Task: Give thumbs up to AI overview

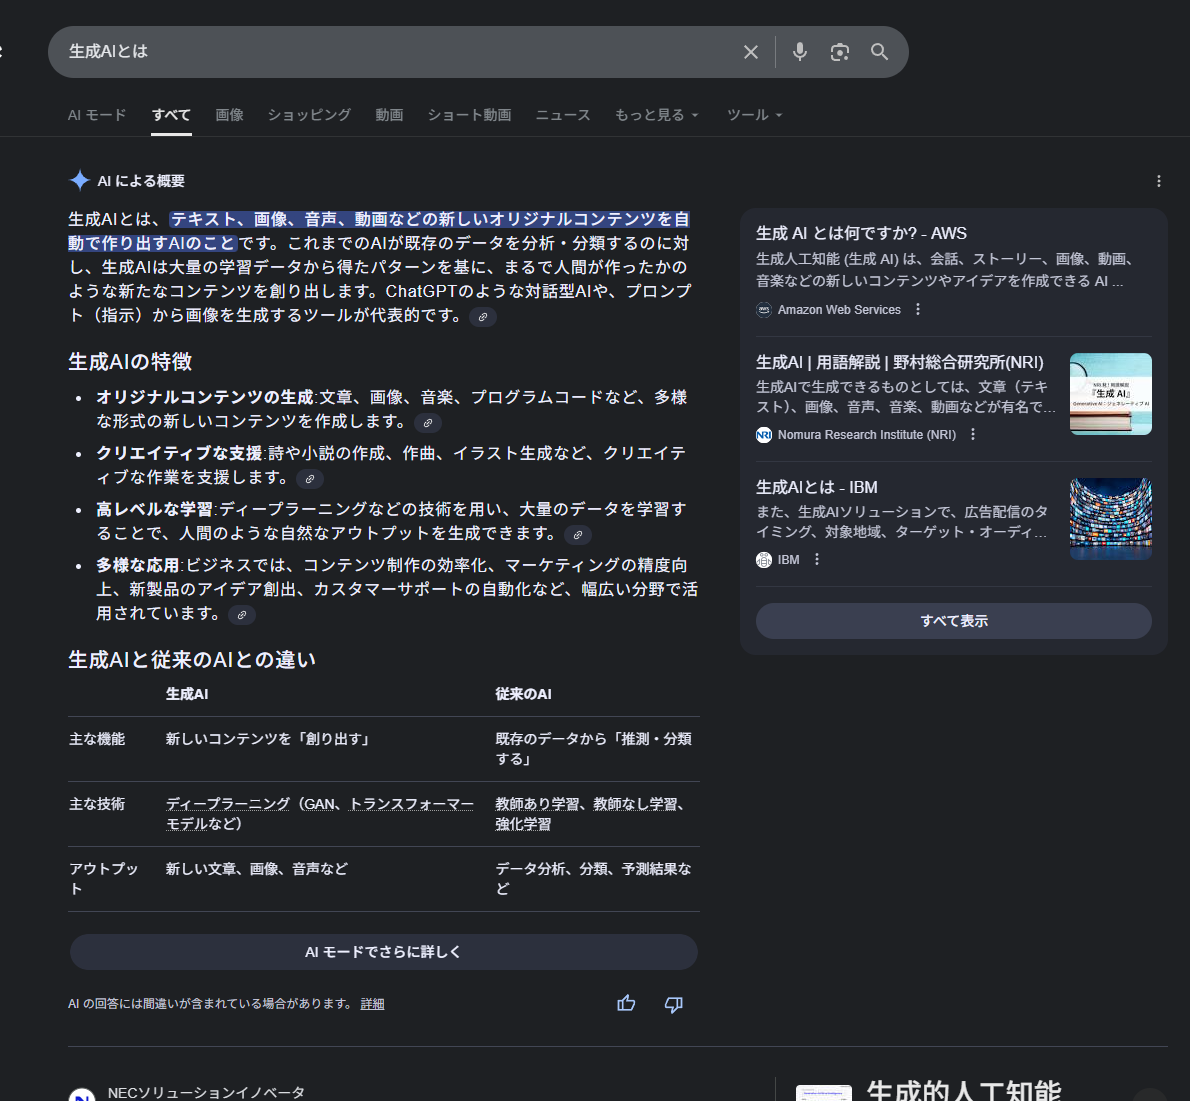Action: click(x=626, y=1003)
